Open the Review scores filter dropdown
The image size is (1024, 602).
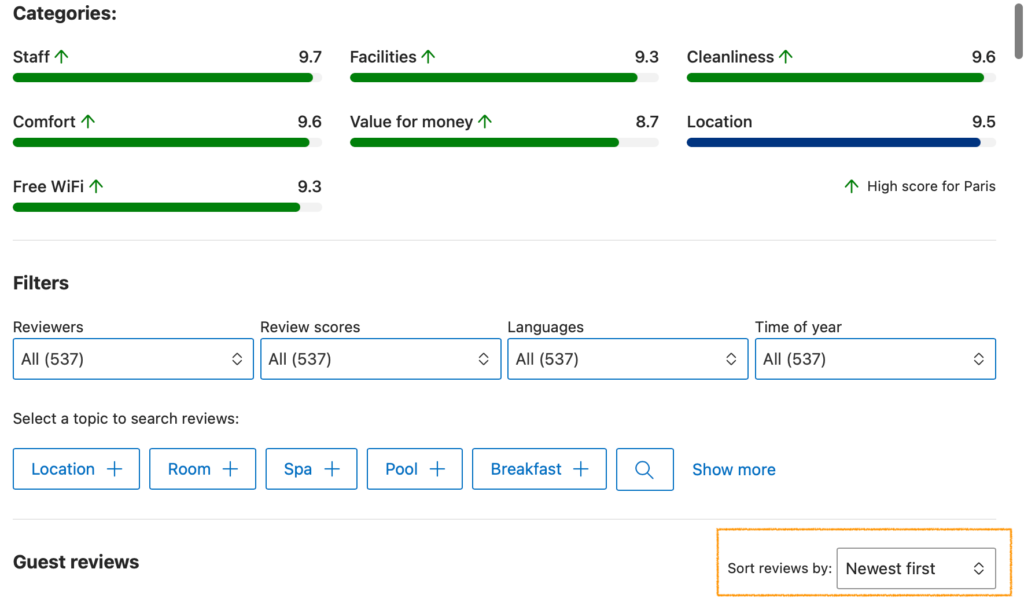pos(381,359)
